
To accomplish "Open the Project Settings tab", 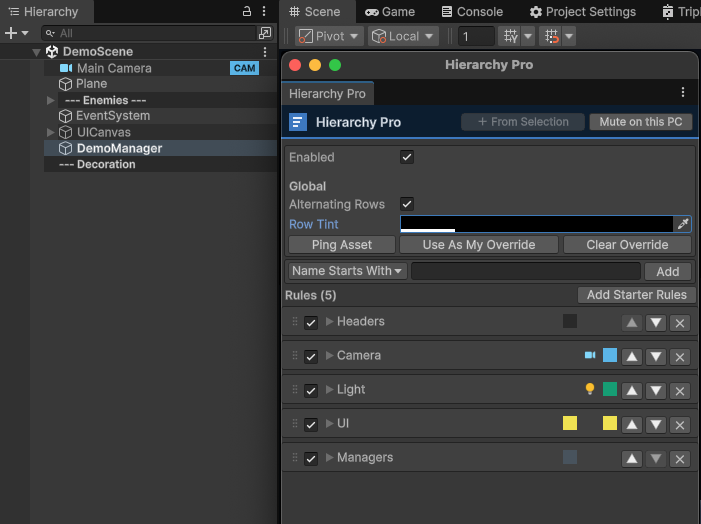I will pos(583,12).
